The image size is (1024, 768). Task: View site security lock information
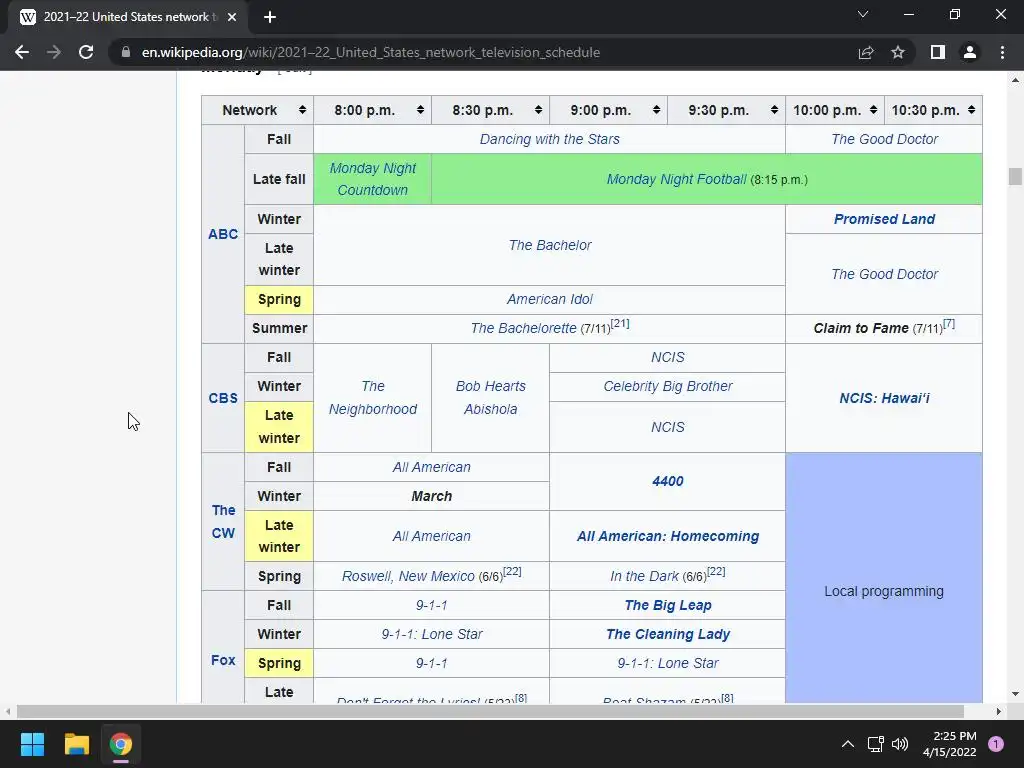125,52
